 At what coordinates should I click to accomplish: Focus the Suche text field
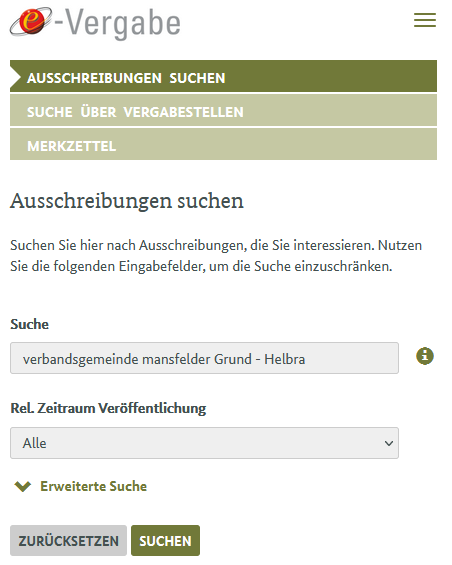[204, 358]
